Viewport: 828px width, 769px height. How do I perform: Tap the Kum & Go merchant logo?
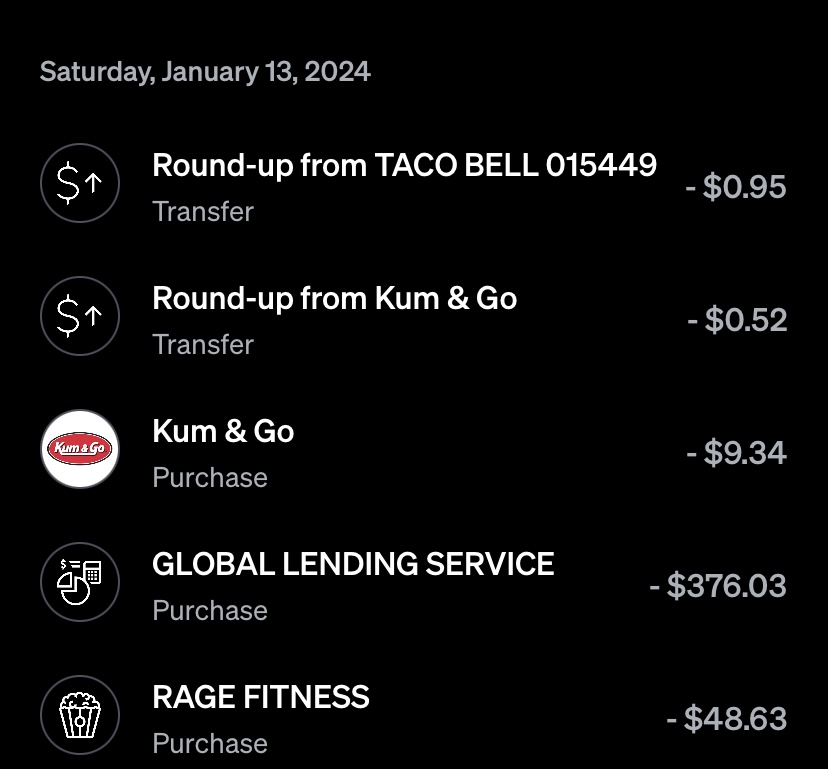(80, 449)
